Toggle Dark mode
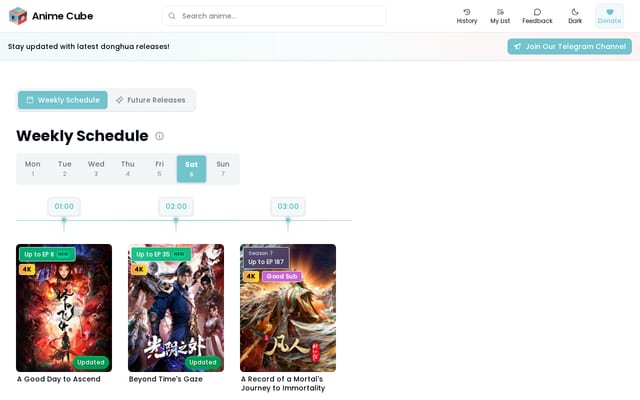The image size is (640, 400). (x=575, y=16)
